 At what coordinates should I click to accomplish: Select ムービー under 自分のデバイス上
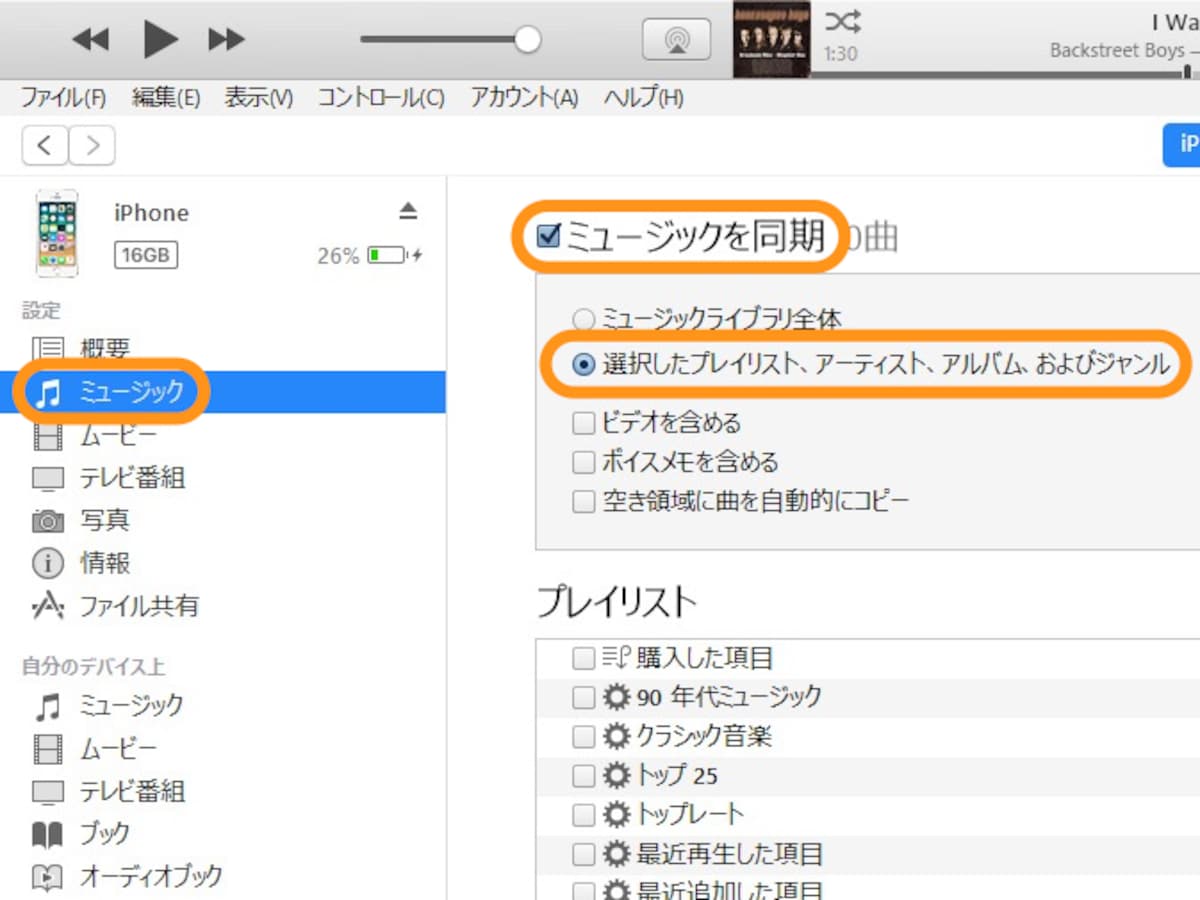118,748
